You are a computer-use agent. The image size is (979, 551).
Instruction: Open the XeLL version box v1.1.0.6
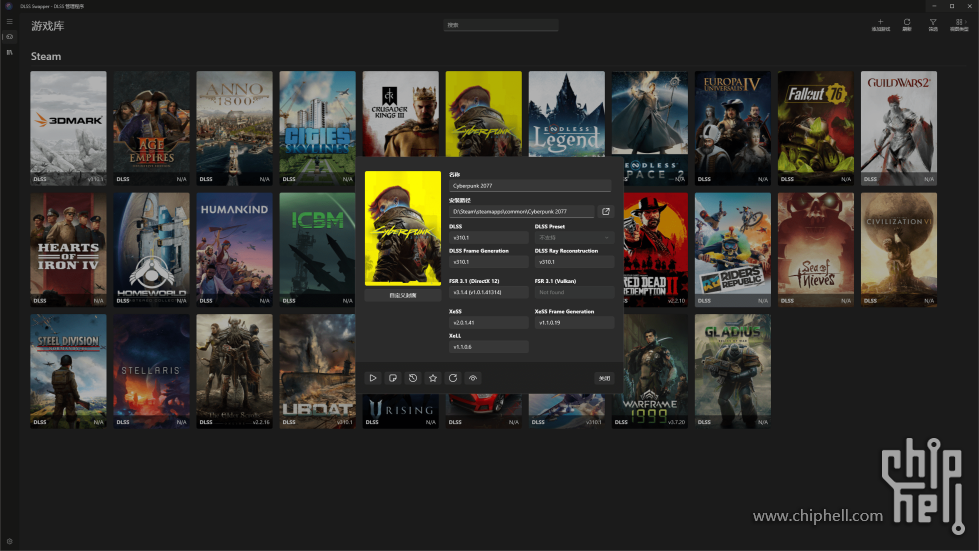(x=488, y=347)
